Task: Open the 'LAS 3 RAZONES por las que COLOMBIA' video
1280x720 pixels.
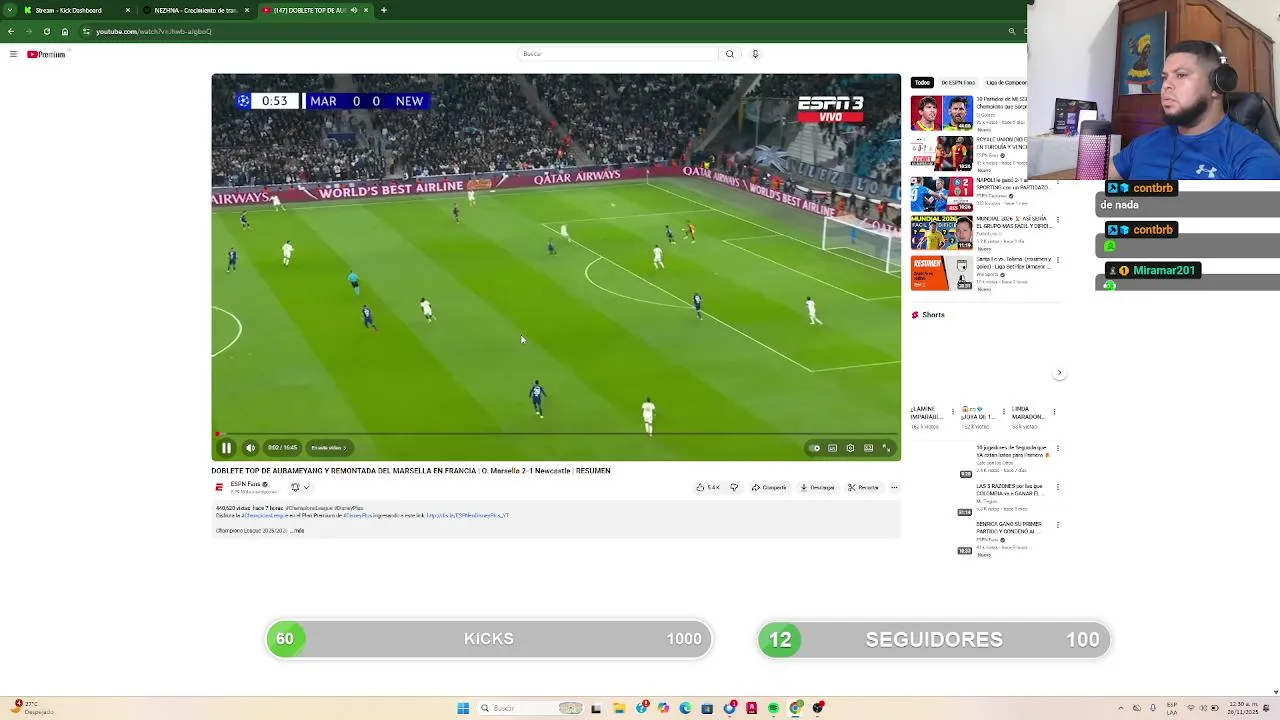Action: [1011, 490]
